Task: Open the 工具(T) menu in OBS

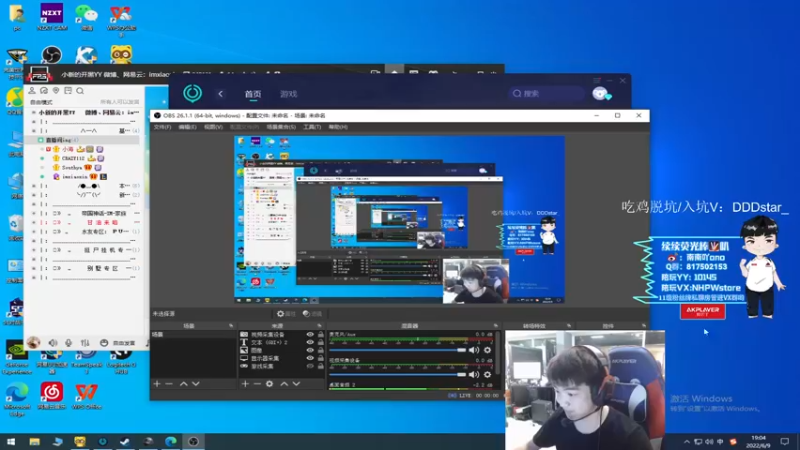Action: point(312,127)
